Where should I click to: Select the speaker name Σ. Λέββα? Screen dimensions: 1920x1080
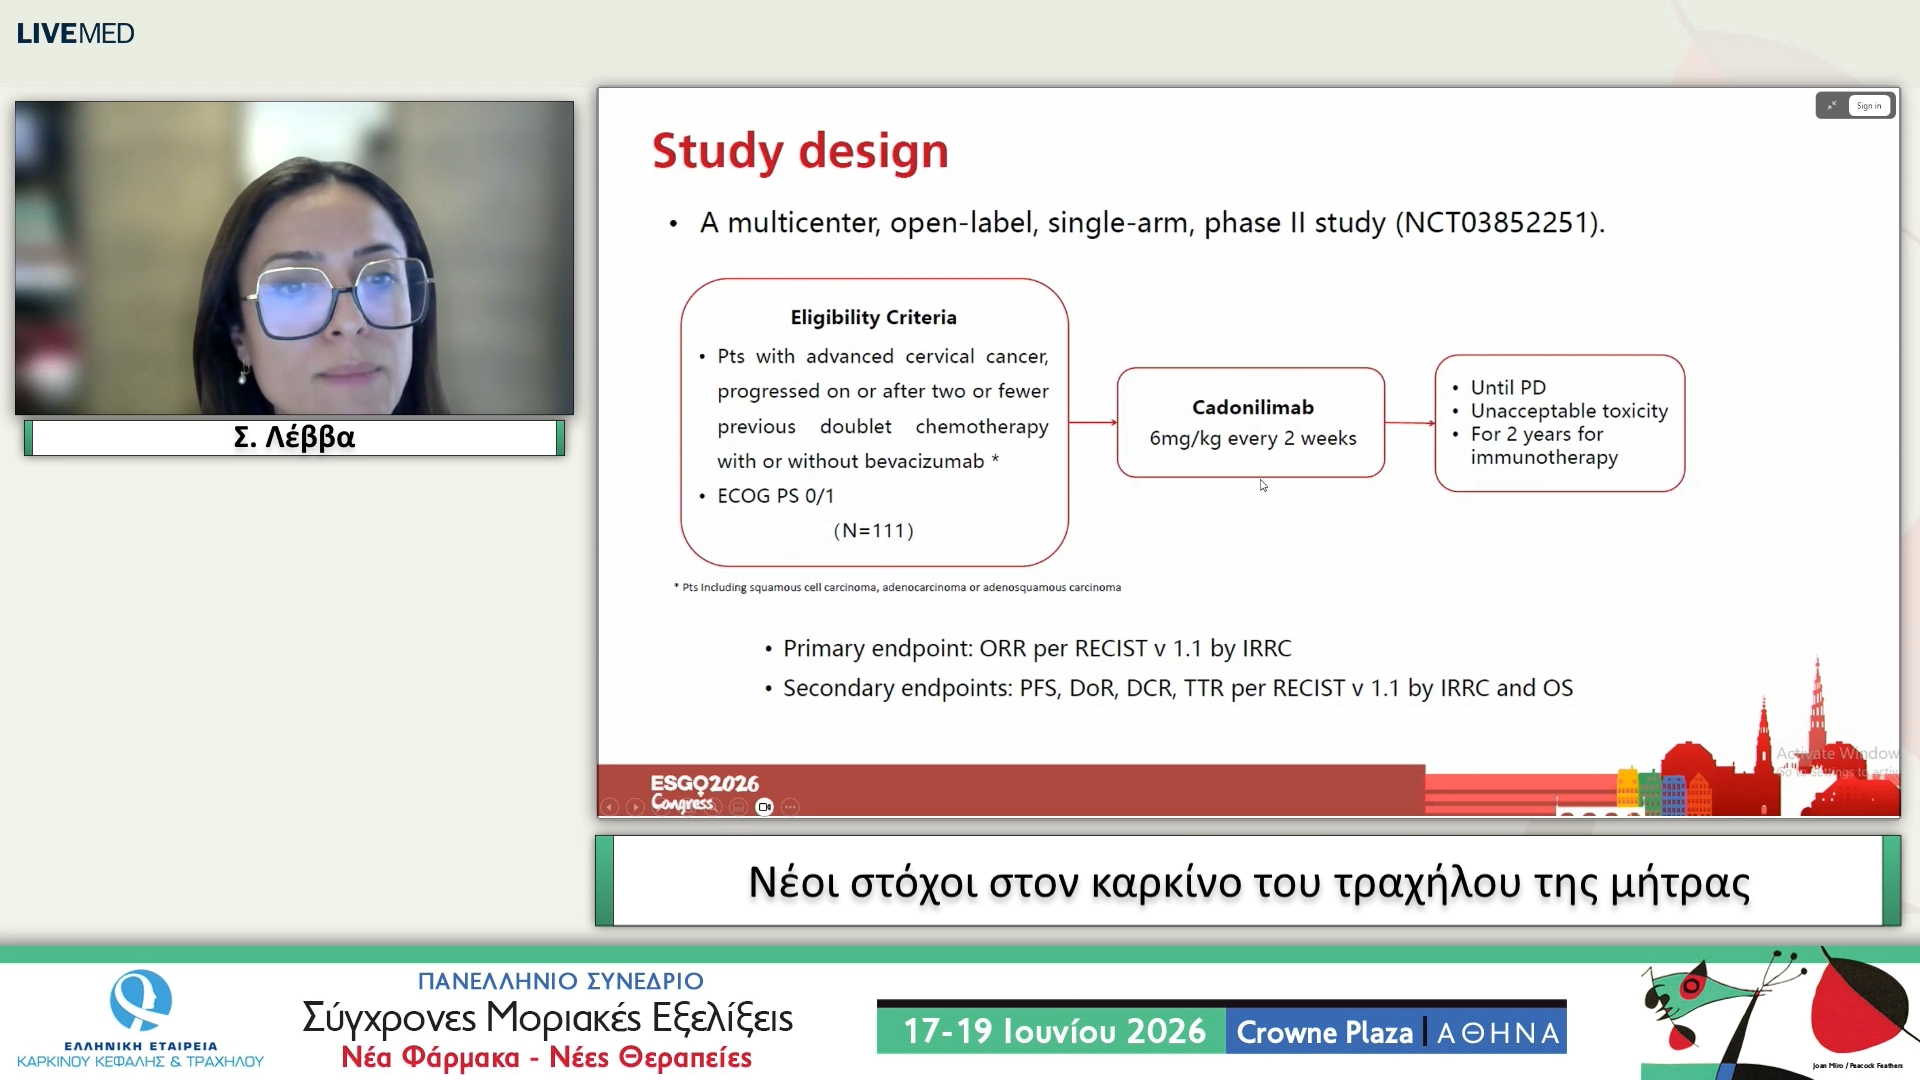(x=294, y=437)
